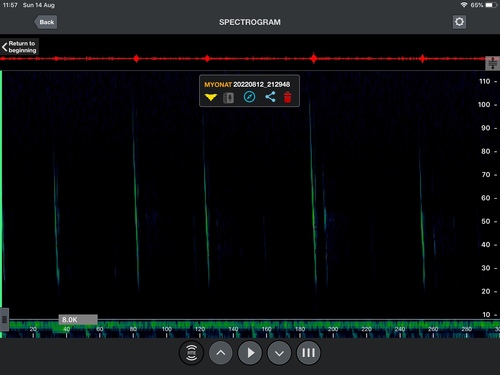This screenshot has width=500, height=375.
Task: Click the 100 kHz frequency label
Action: coord(484,105)
